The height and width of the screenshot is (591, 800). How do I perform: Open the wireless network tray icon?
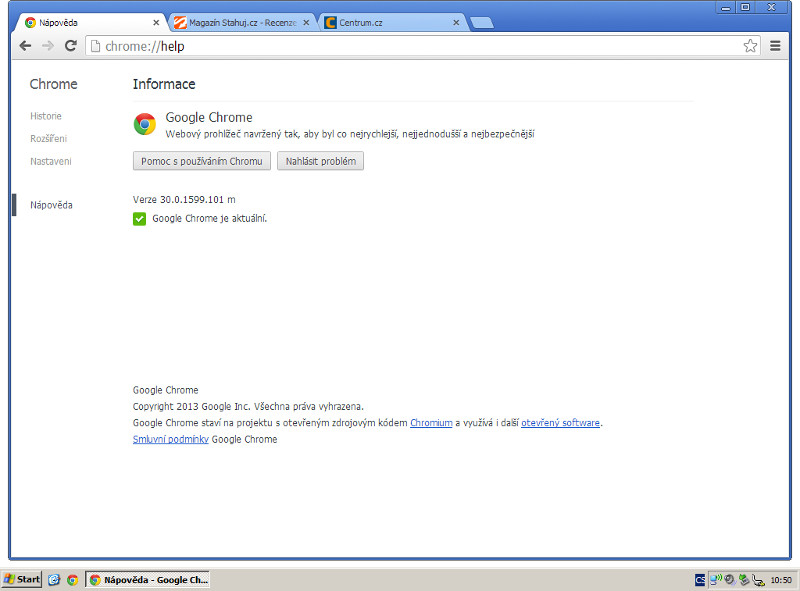point(716,579)
